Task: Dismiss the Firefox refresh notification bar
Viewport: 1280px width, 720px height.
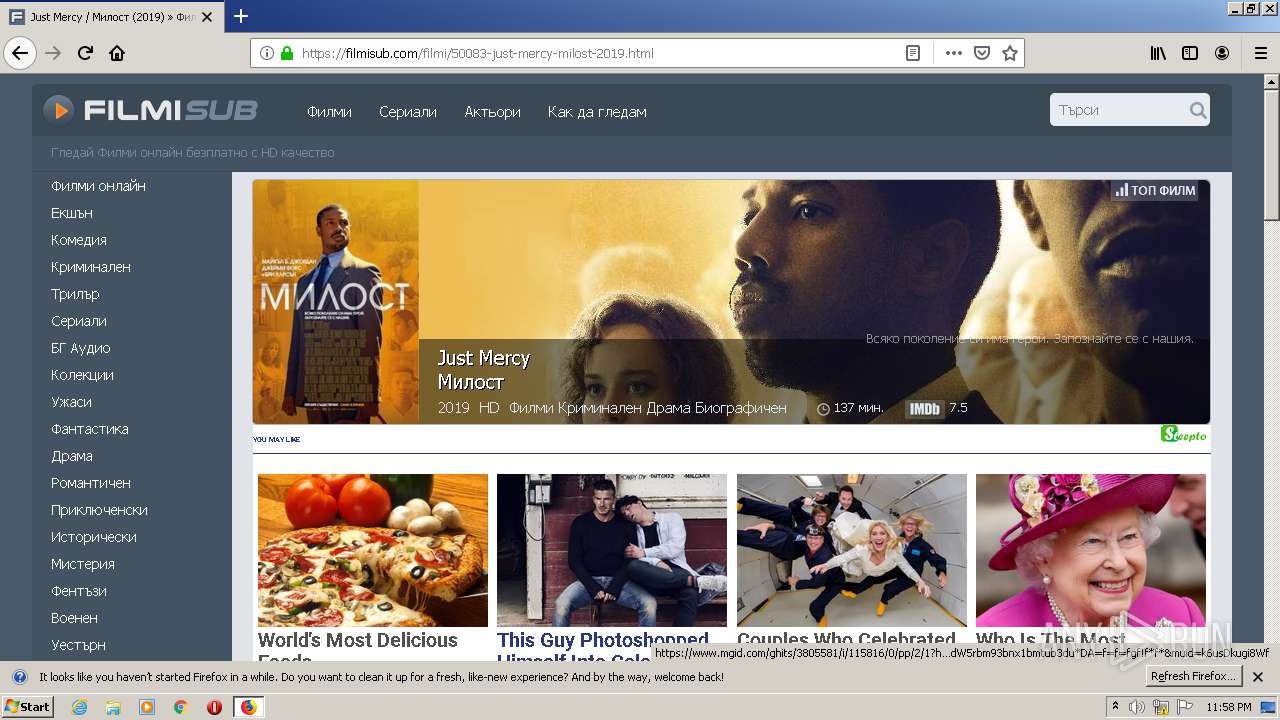Action: (x=1258, y=677)
